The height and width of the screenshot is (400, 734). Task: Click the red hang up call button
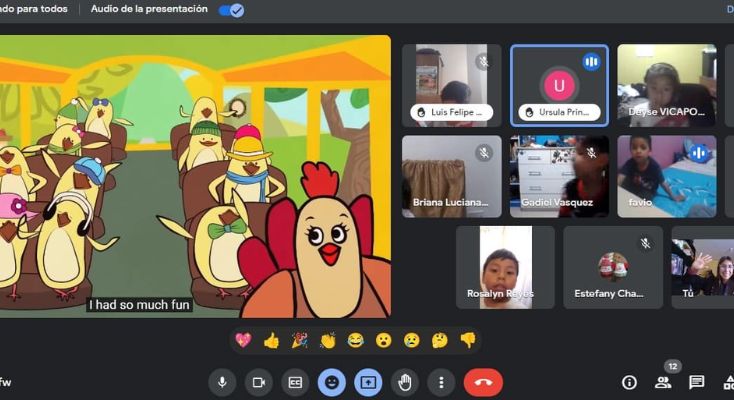click(483, 382)
